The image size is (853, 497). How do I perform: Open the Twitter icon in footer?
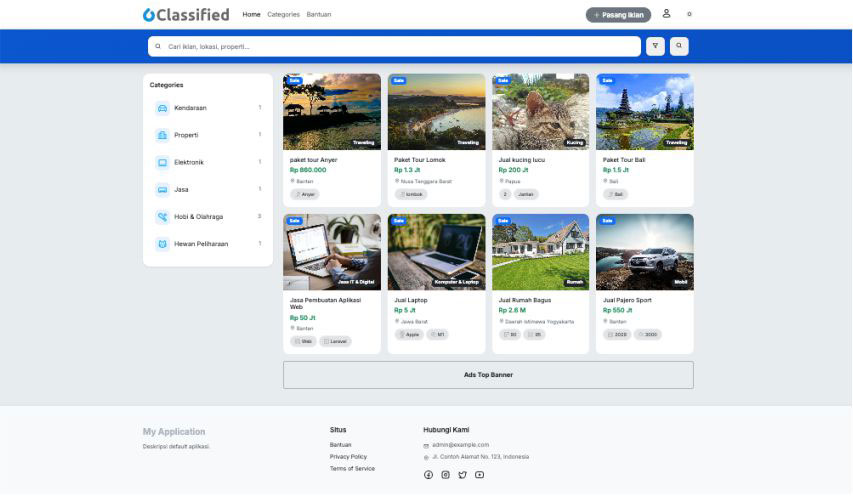point(462,475)
